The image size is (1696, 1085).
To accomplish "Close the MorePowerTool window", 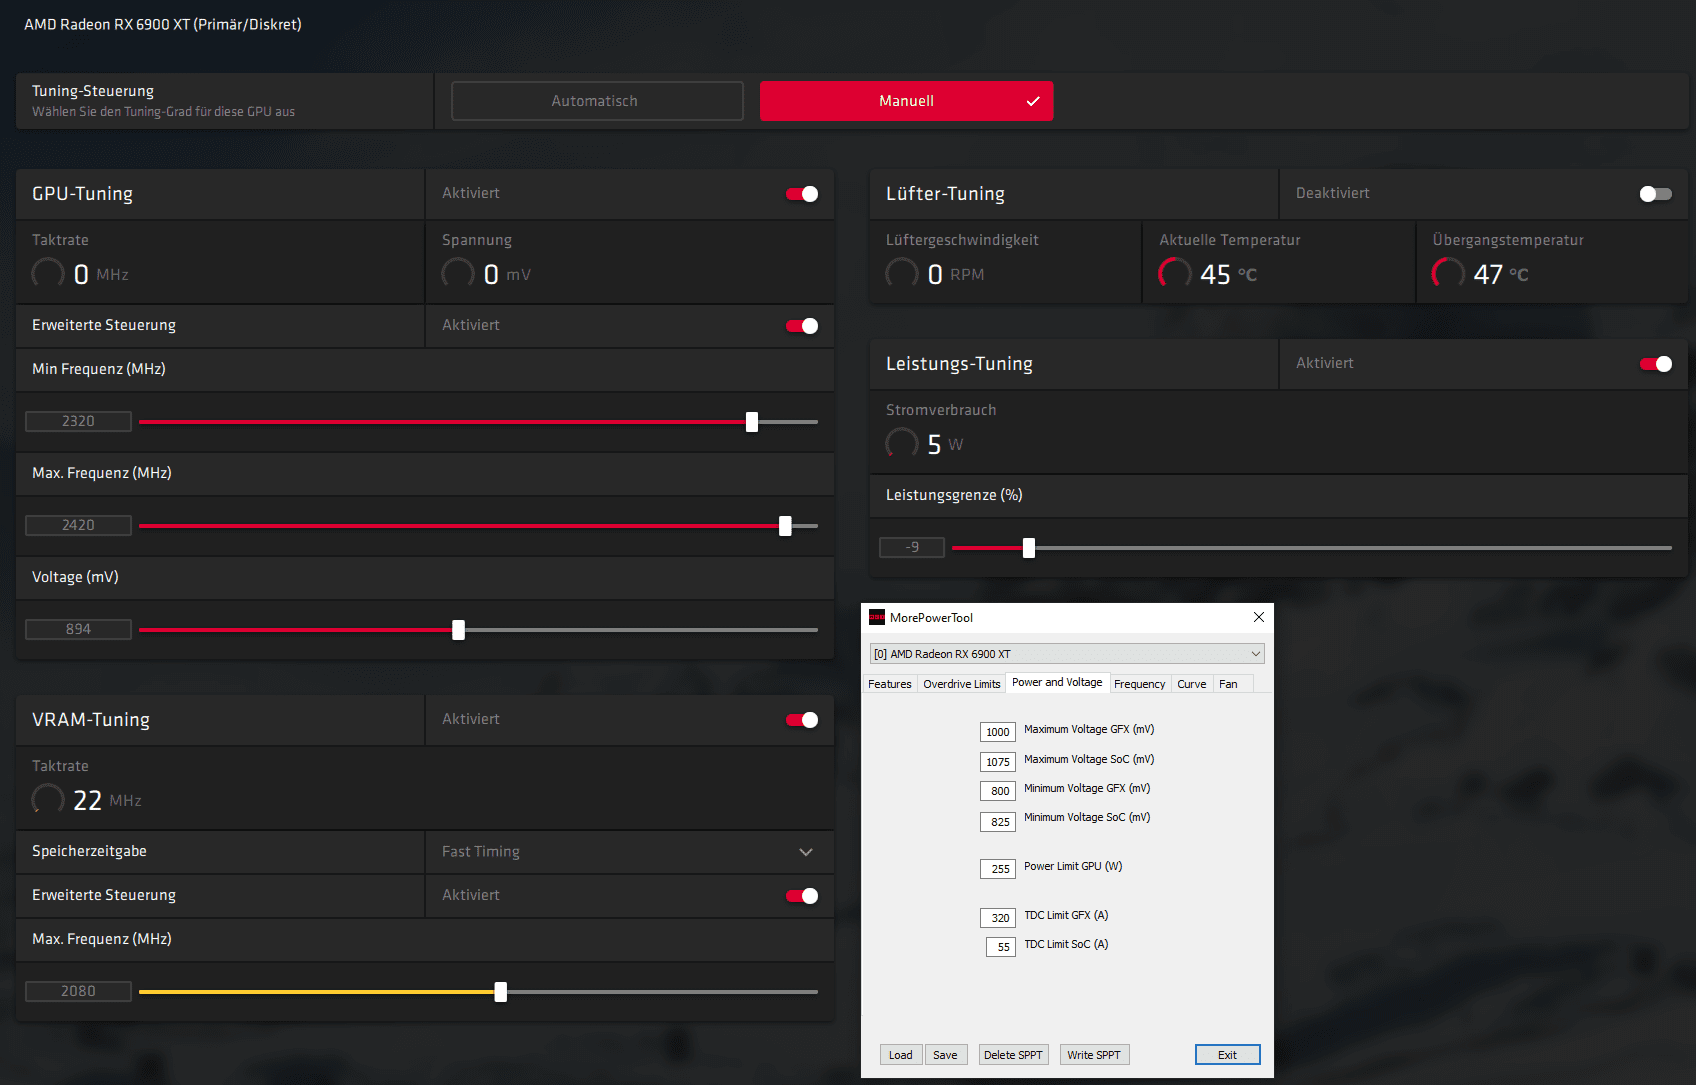I will pos(1259,617).
